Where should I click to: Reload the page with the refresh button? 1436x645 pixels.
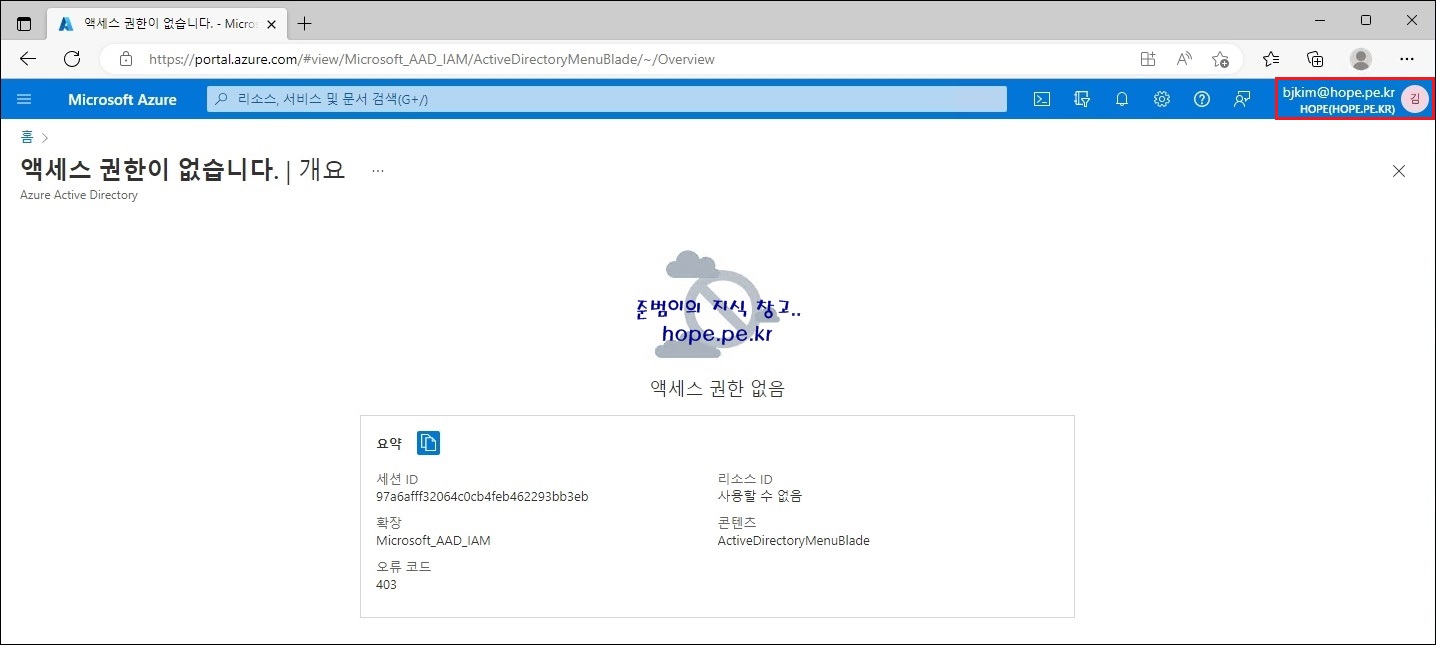pyautogui.click(x=72, y=59)
